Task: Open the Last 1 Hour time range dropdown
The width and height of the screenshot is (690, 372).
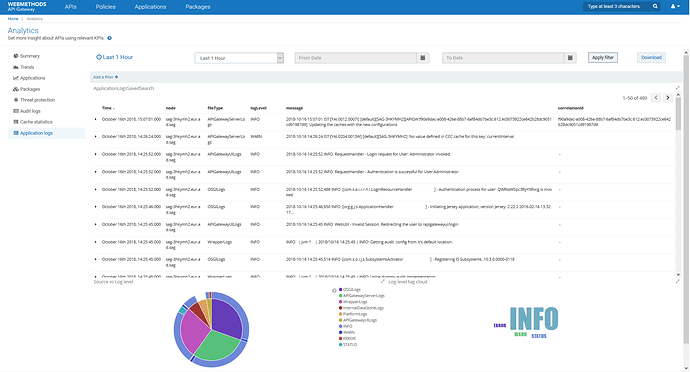Action: pyautogui.click(x=239, y=58)
